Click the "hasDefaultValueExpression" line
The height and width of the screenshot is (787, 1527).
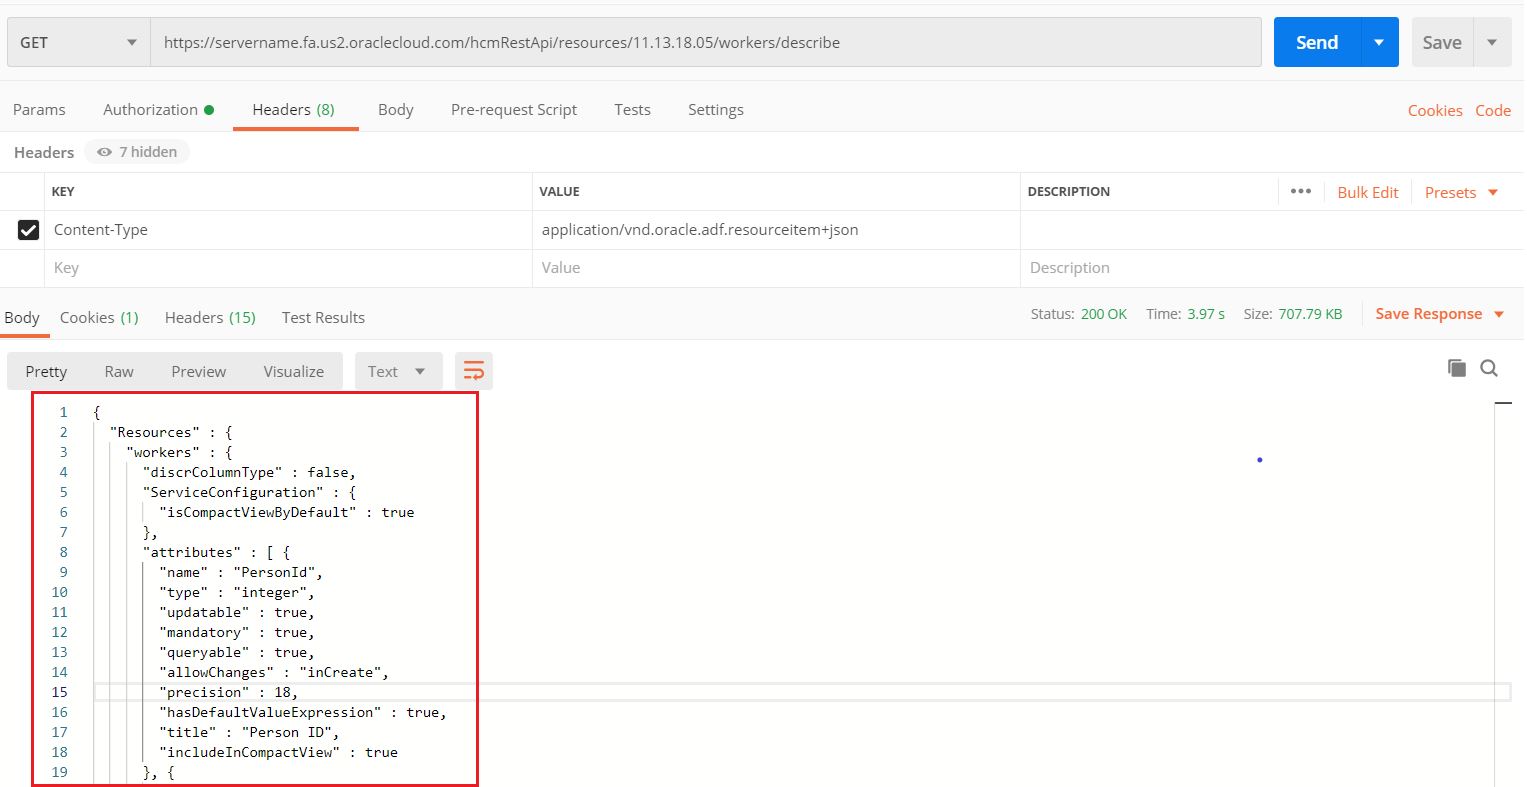point(303,712)
